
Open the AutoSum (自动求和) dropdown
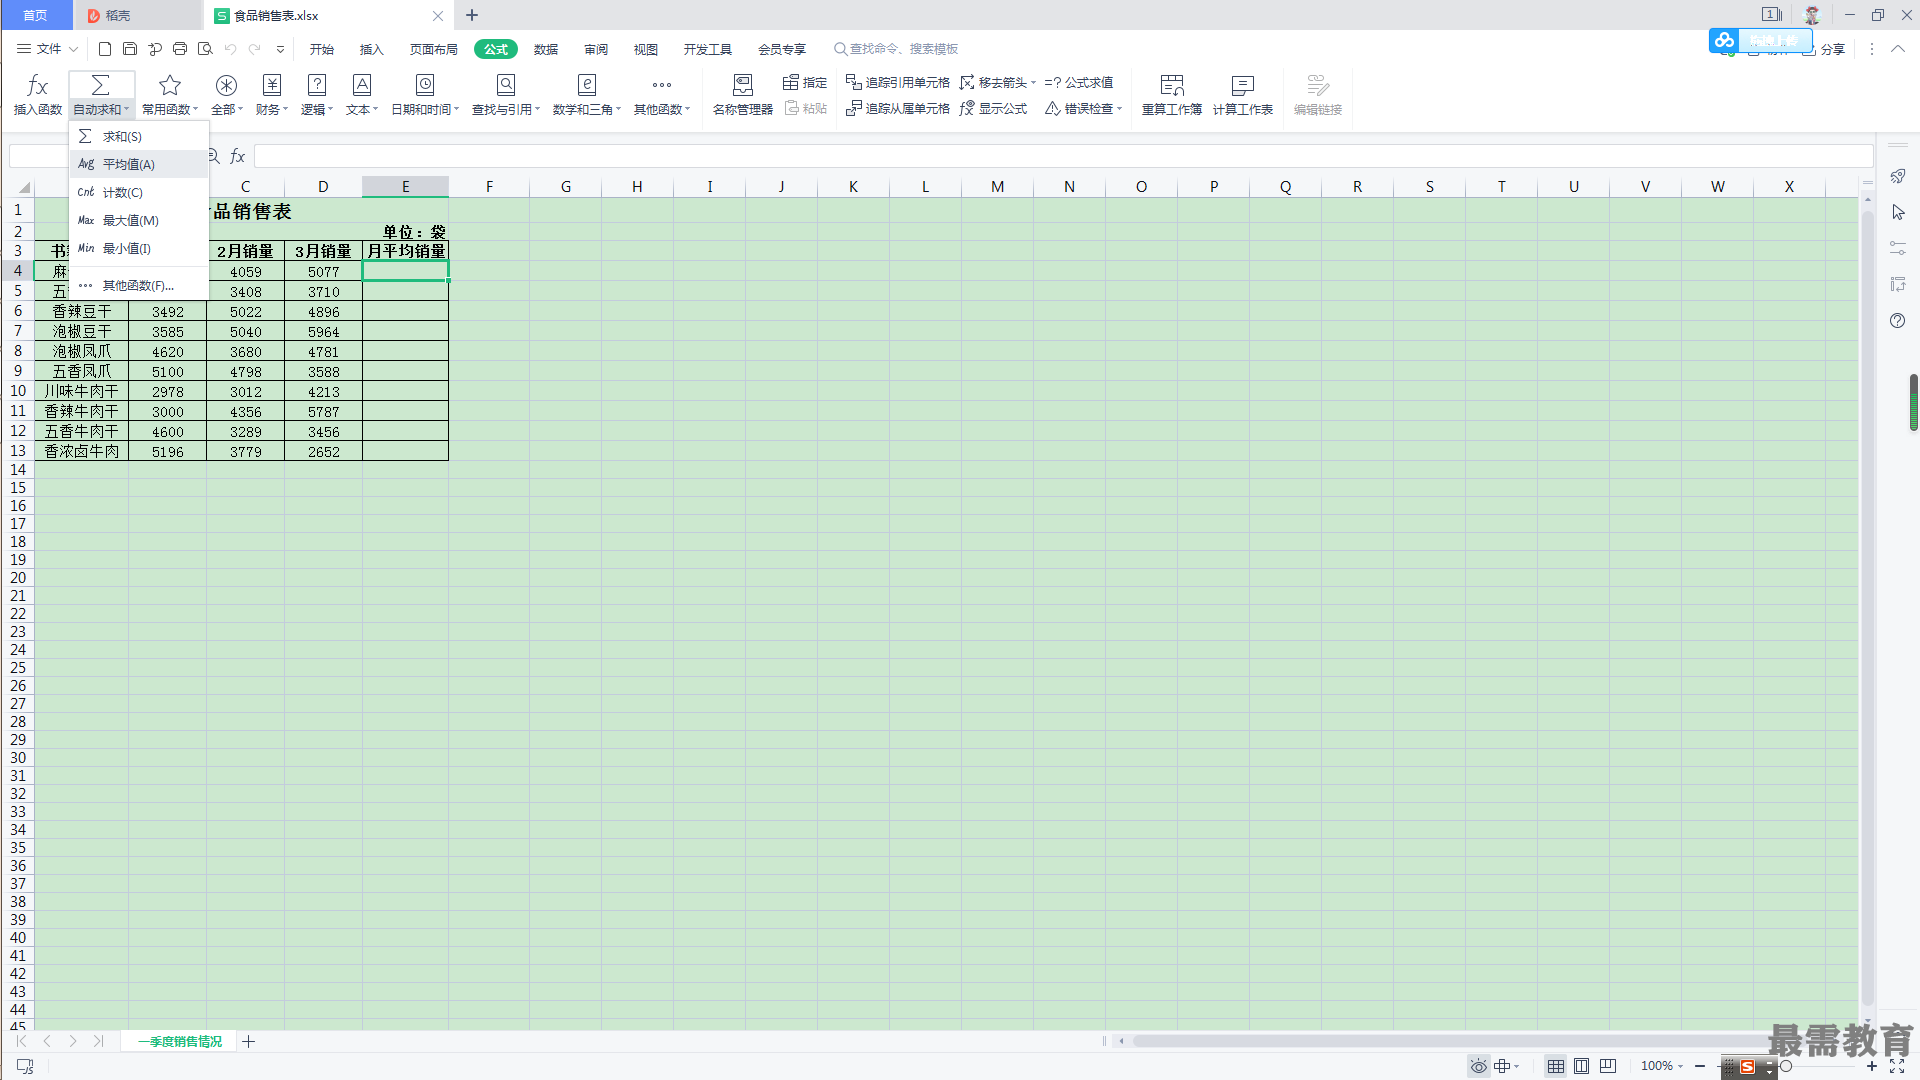click(101, 95)
